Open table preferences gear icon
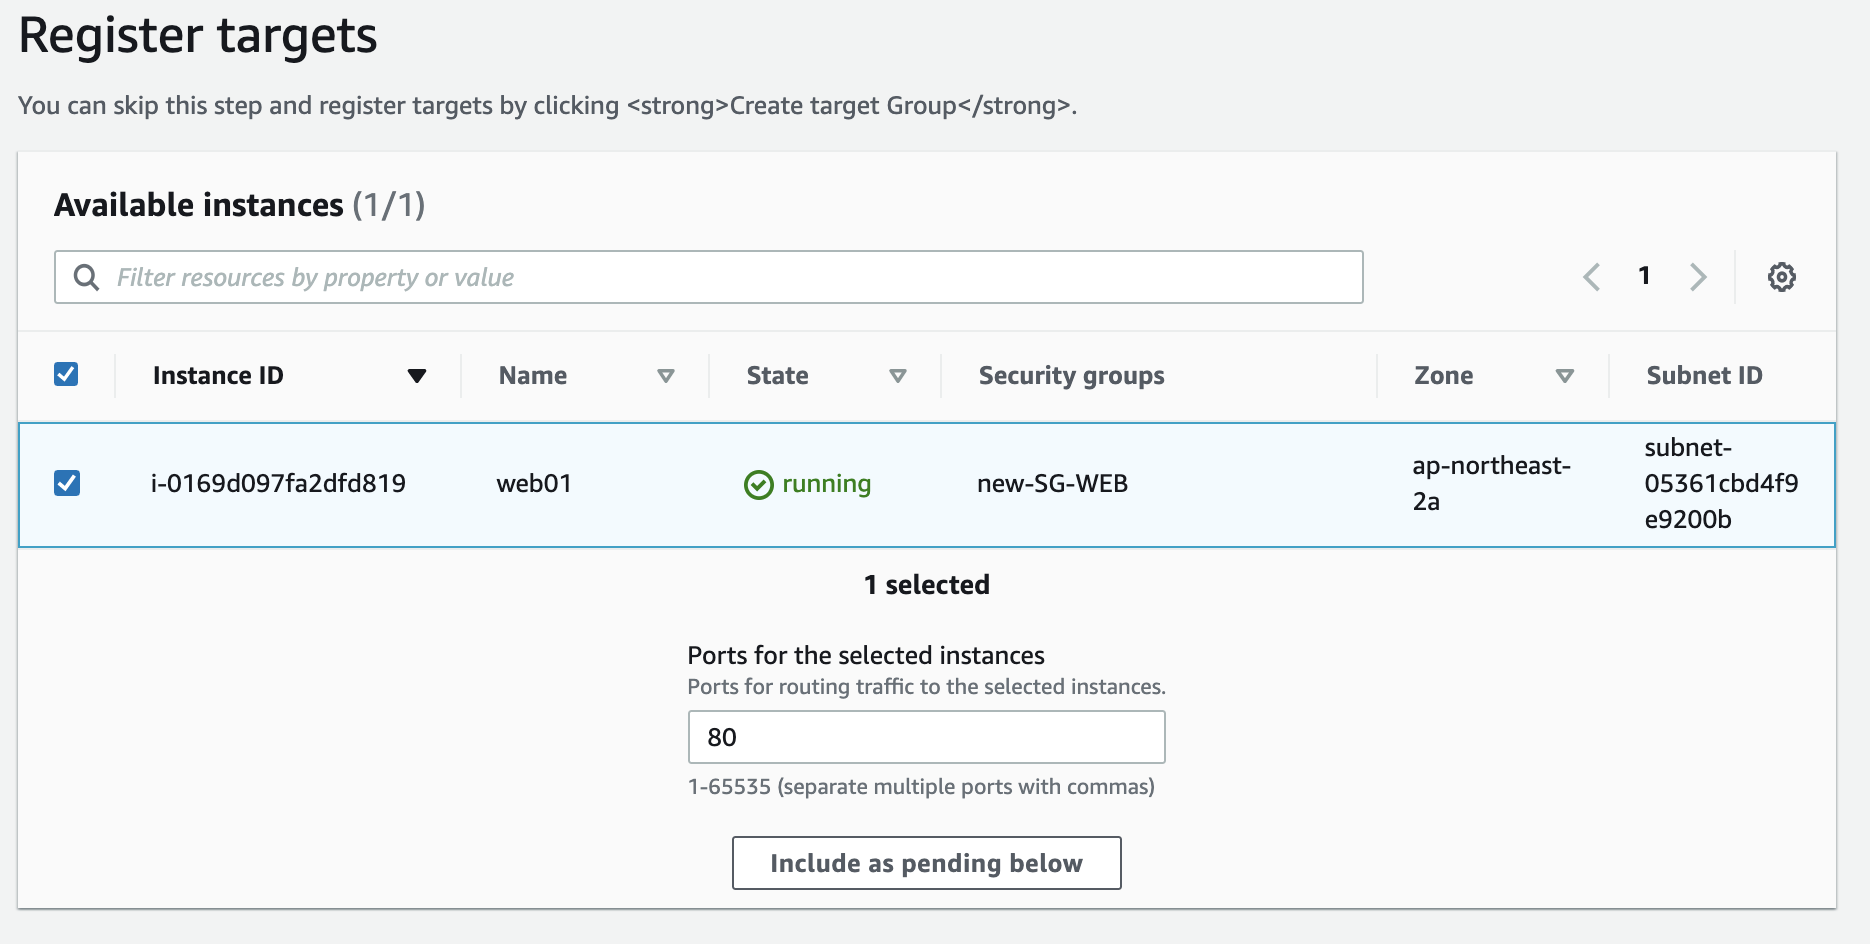This screenshot has width=1870, height=944. point(1781,277)
